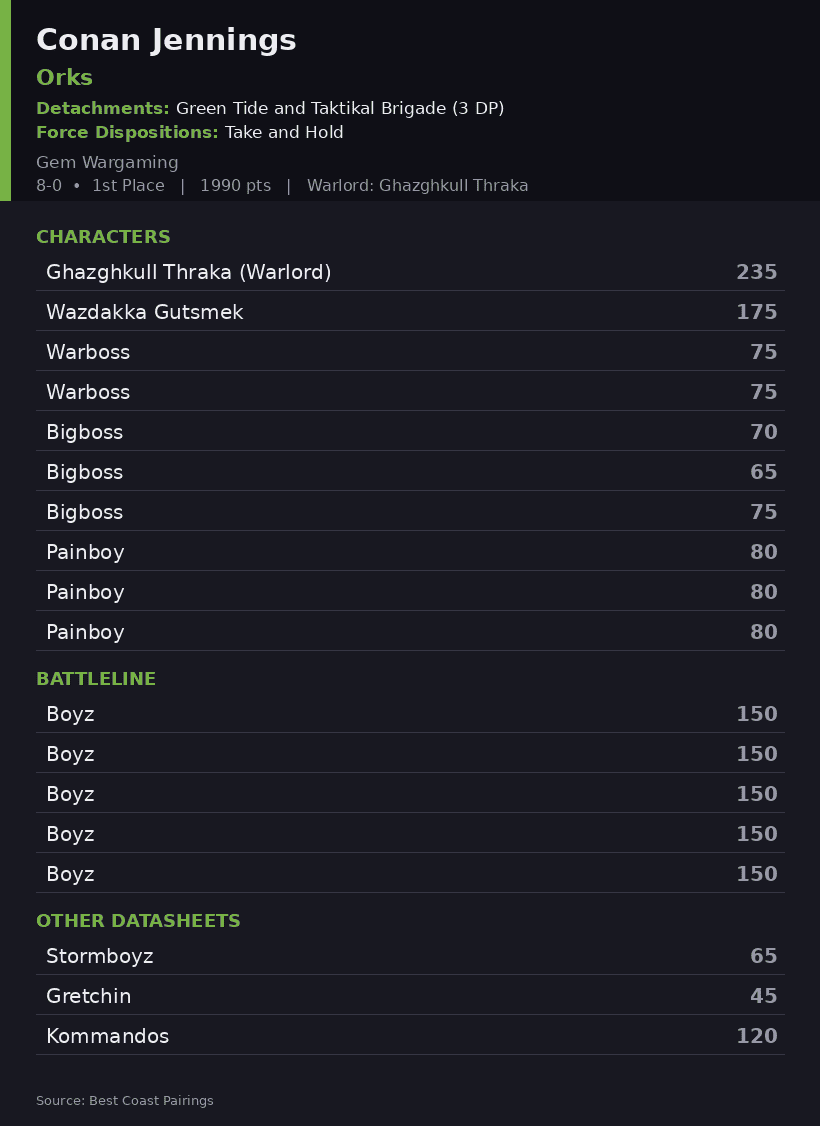Click the Force Dispositions label
This screenshot has width=820, height=1126.
coord(127,132)
